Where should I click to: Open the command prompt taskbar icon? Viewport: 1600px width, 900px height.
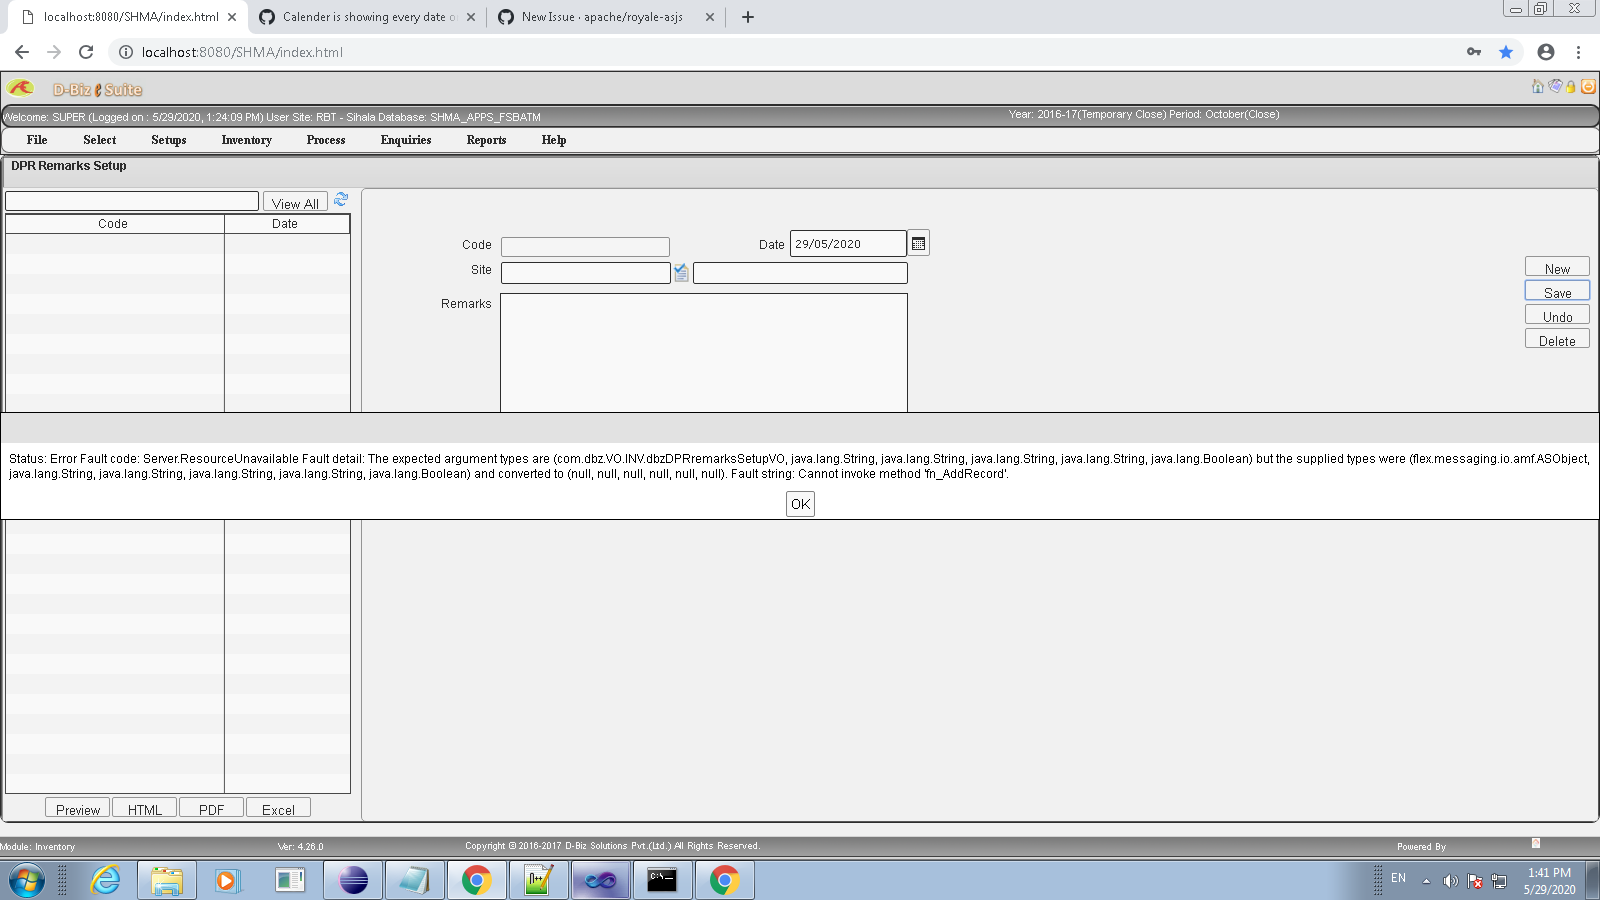coord(663,881)
